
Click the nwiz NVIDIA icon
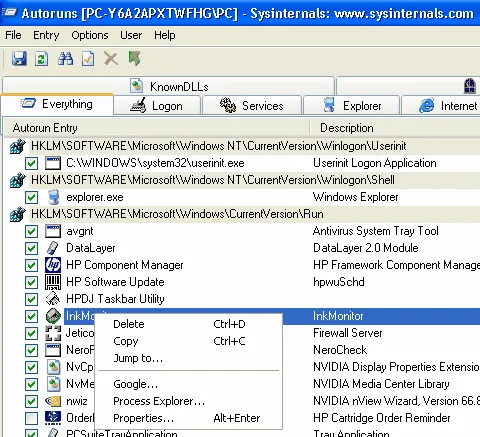(53, 401)
